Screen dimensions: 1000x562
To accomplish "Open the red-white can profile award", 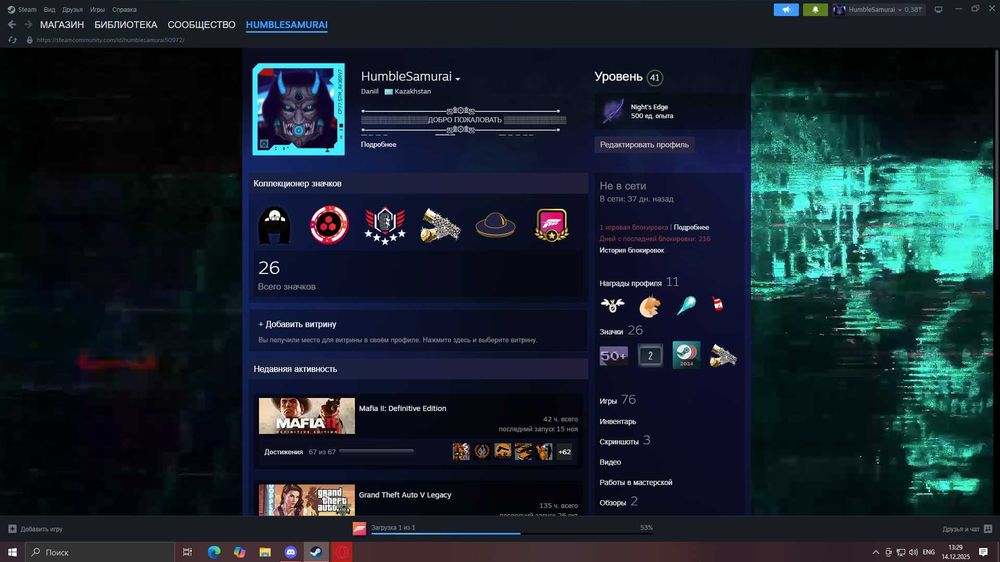I will (x=717, y=304).
